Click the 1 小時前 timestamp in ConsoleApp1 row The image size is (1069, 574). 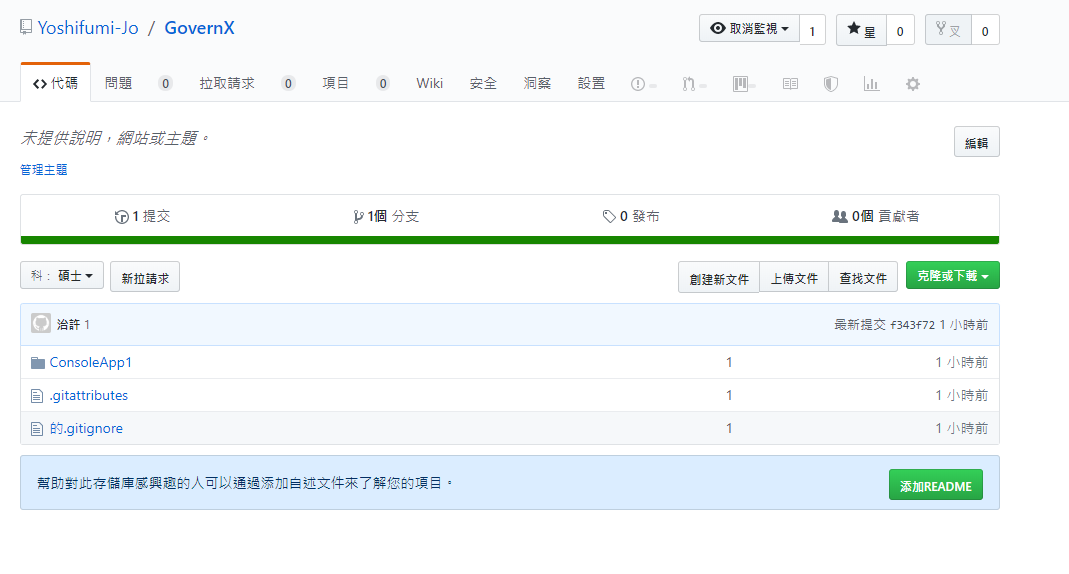click(x=961, y=362)
